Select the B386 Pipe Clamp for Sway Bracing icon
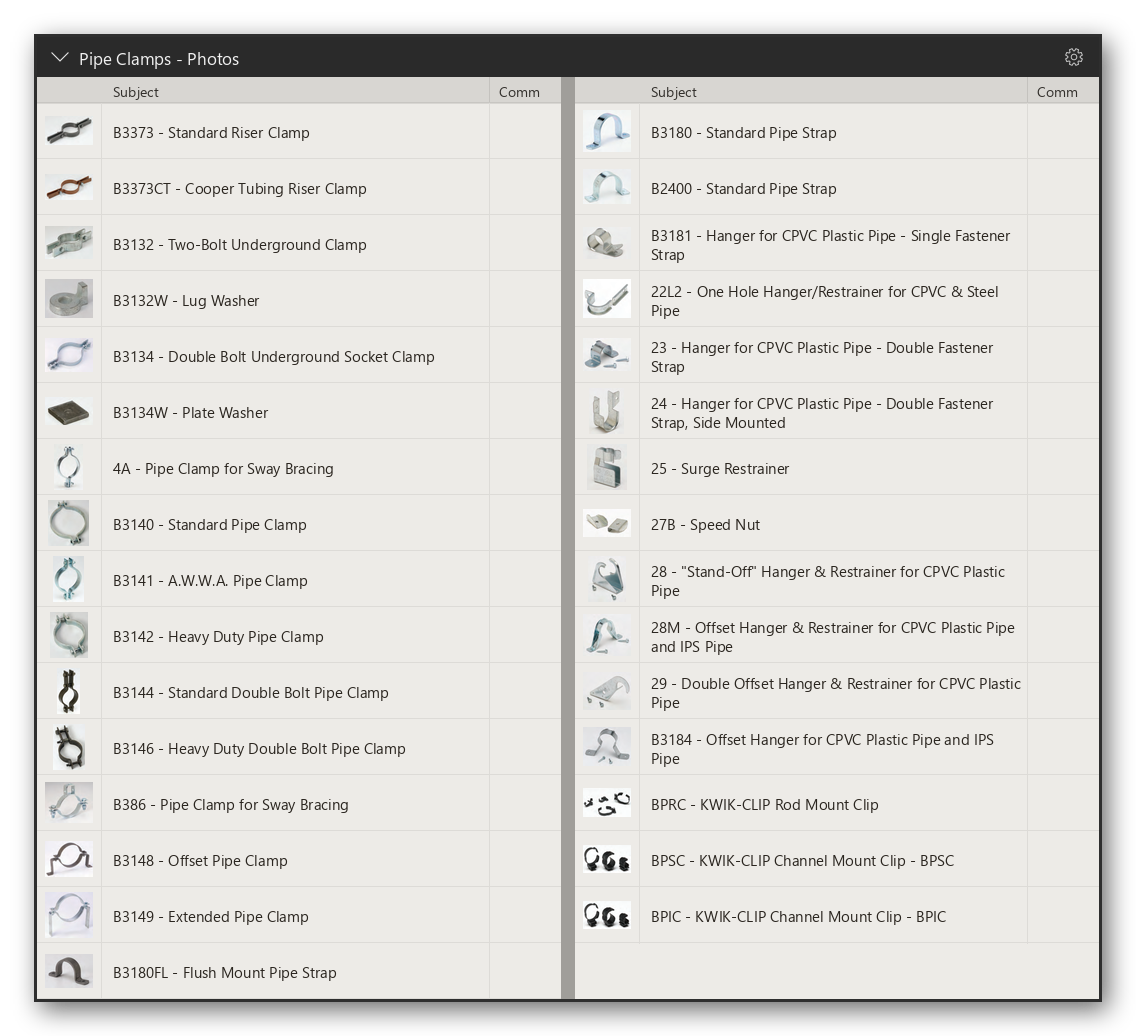This screenshot has height=1036, width=1136. pos(69,803)
